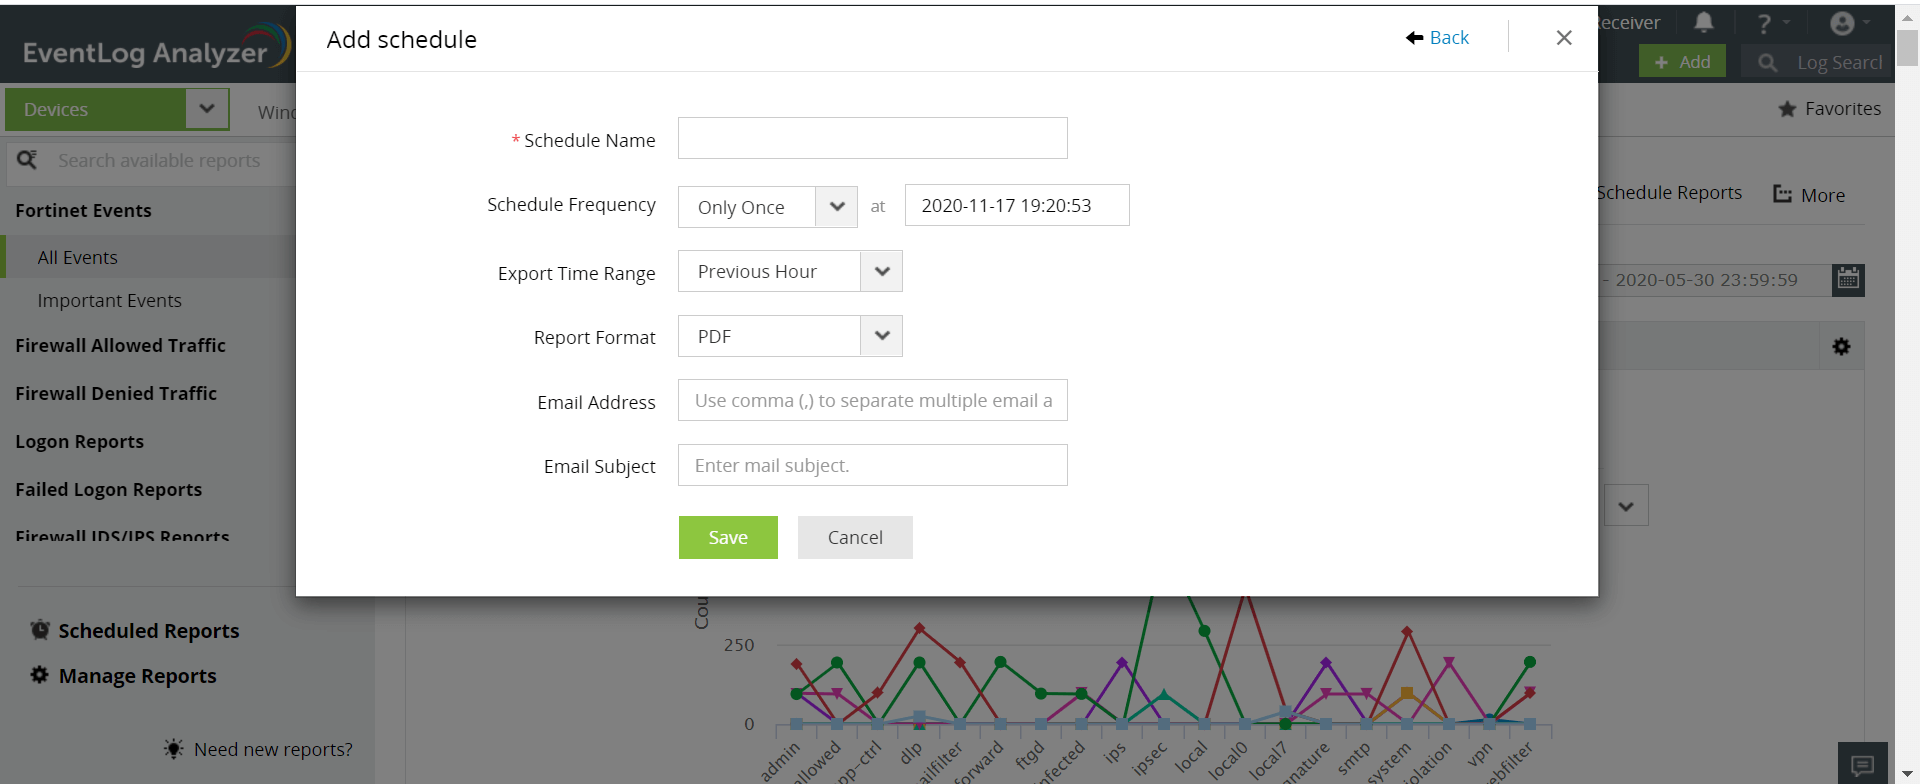Viewport: 1920px width, 784px height.
Task: Expand the Export Time Range dropdown
Action: (790, 271)
